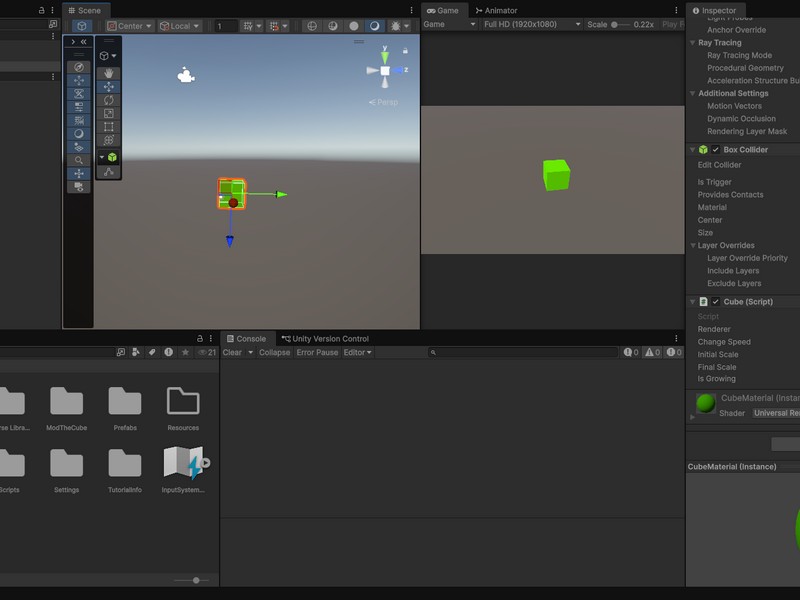The image size is (800, 600).
Task: Click the green cube Box Collider tool
Action: (112, 158)
